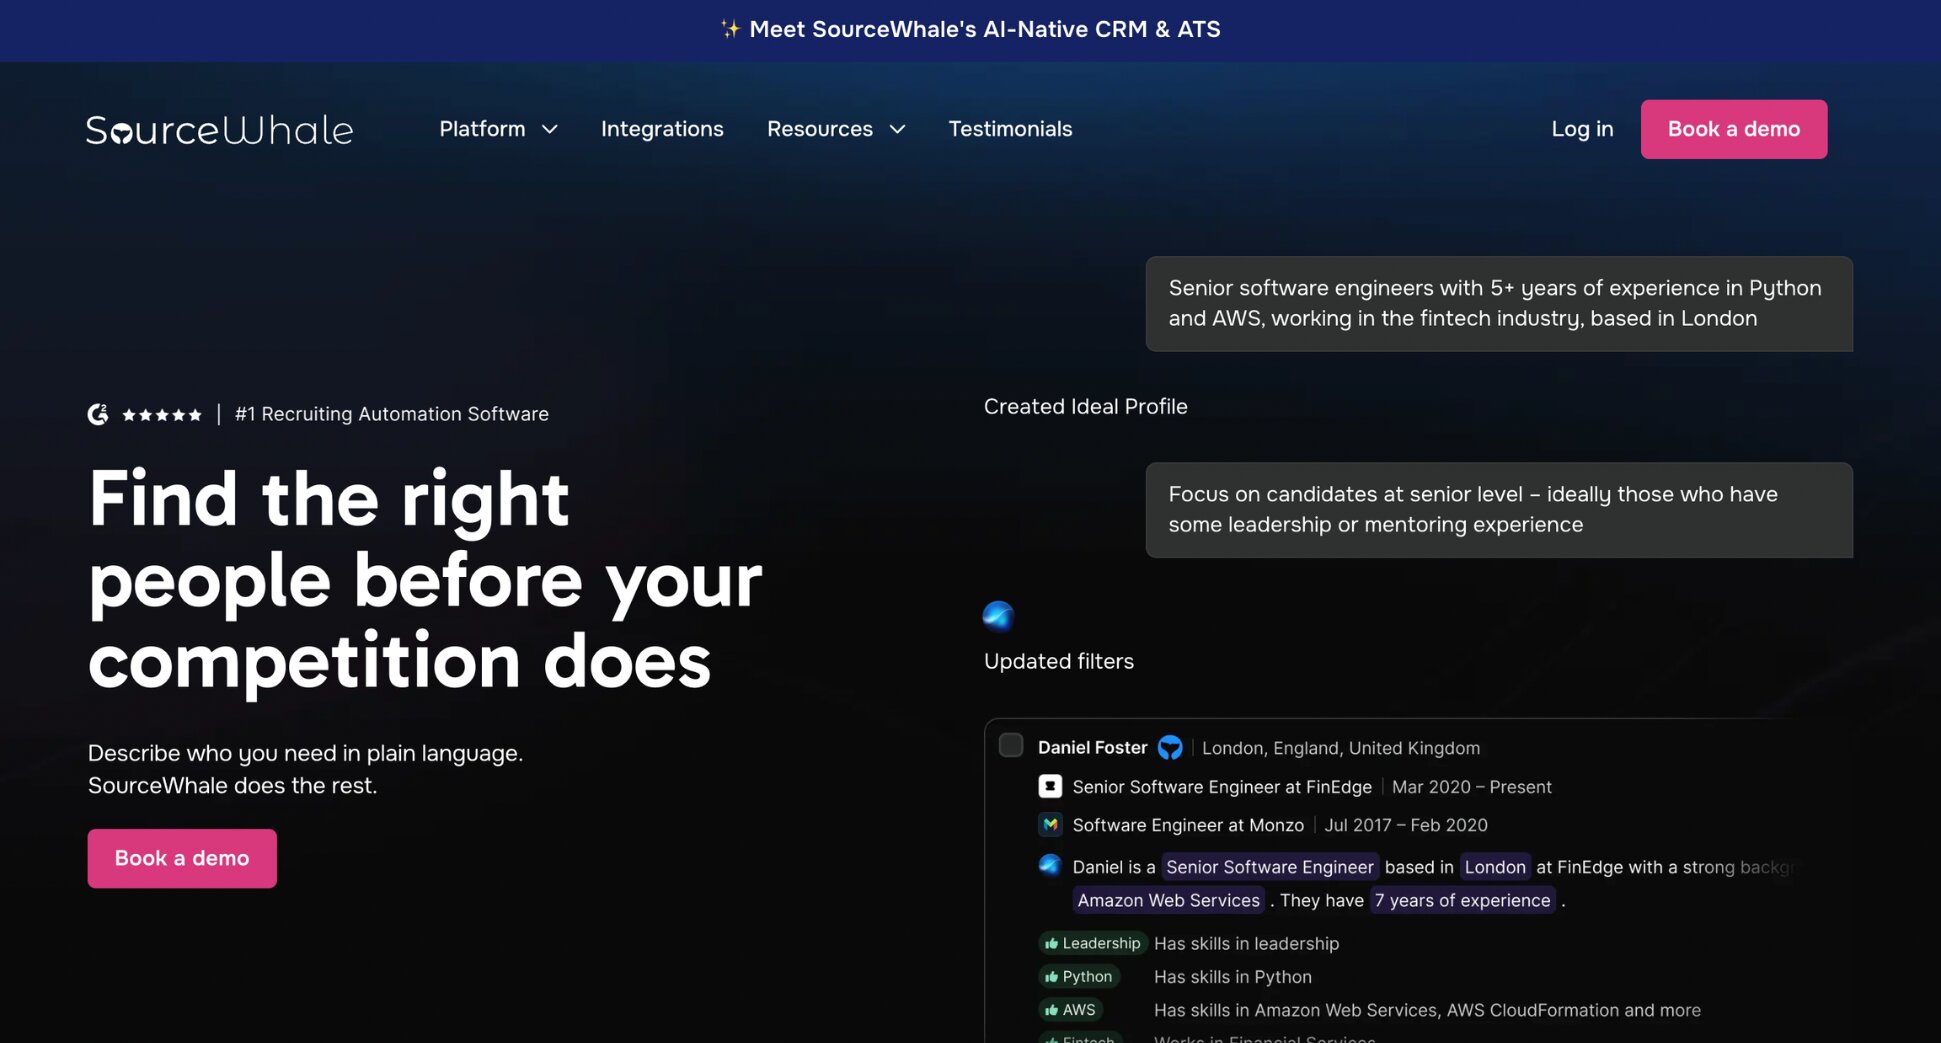
Task: Expand the Resources dropdown menu
Action: 836,129
